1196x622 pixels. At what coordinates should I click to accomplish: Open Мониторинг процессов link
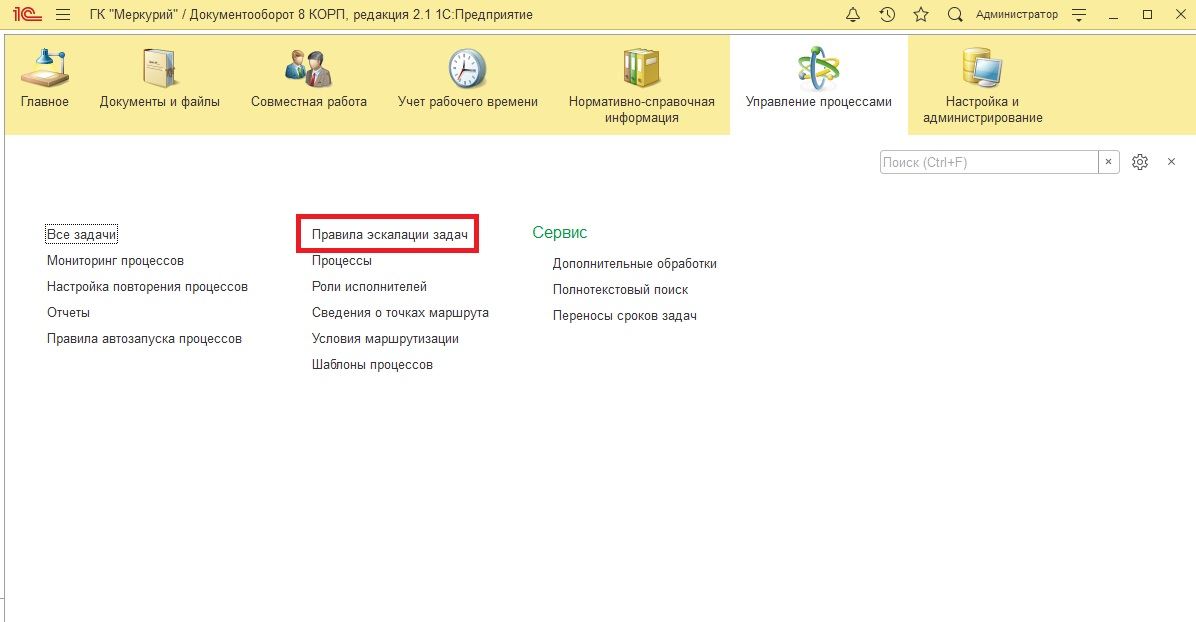(115, 261)
